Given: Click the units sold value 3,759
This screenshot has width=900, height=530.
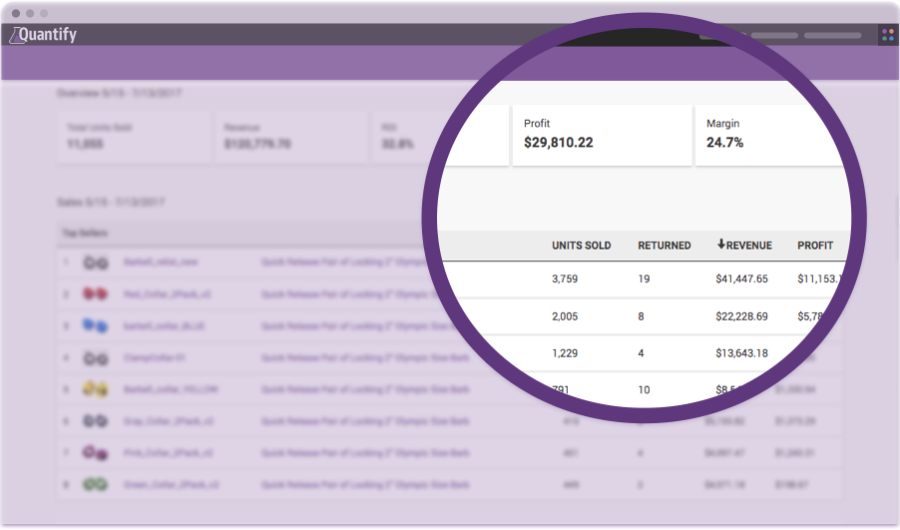Looking at the screenshot, I should pyautogui.click(x=565, y=279).
